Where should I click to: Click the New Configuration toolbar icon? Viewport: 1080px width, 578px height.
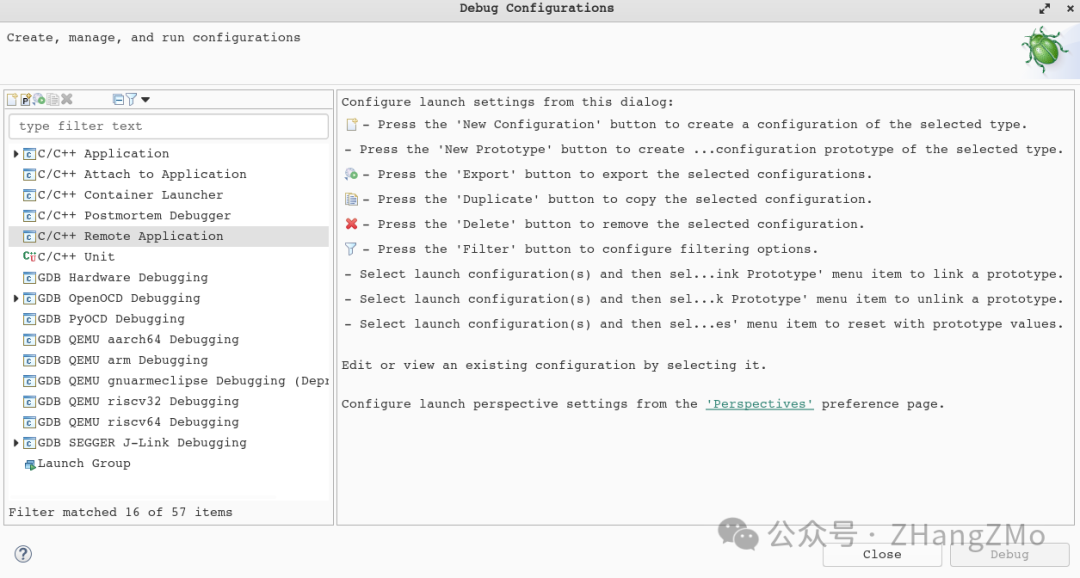point(12,100)
